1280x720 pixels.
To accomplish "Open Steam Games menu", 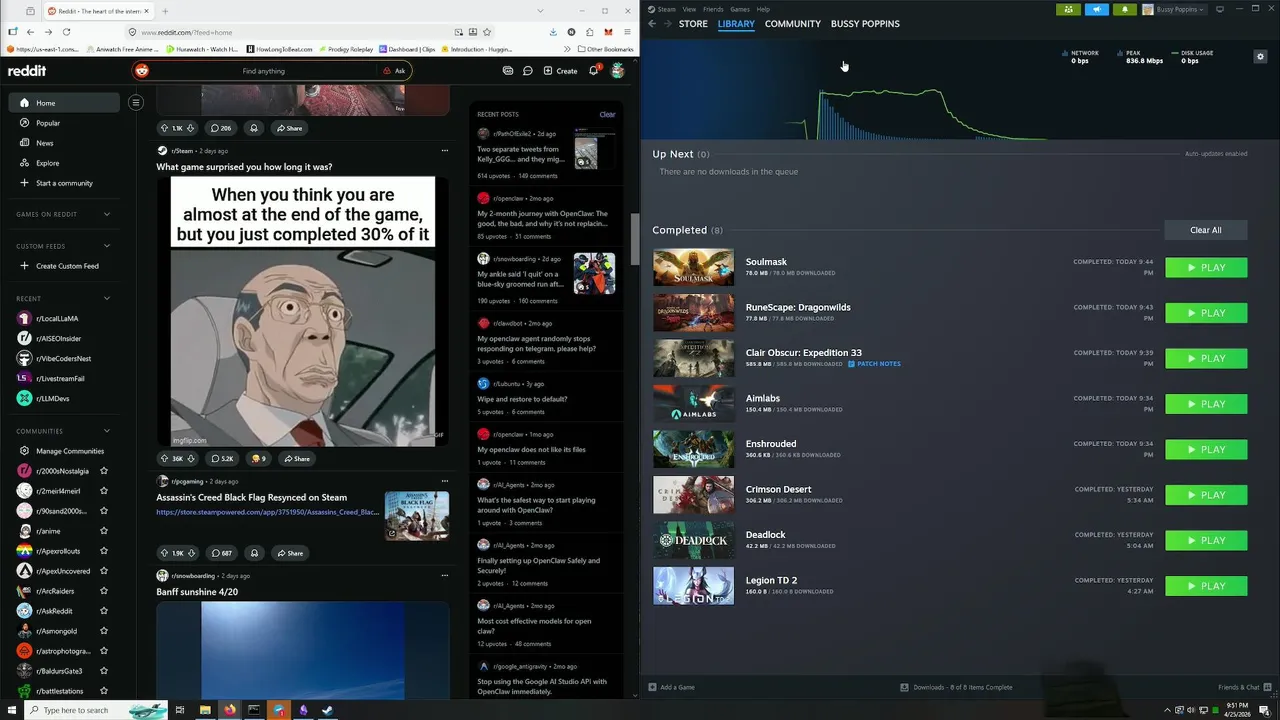I will pos(740,9).
